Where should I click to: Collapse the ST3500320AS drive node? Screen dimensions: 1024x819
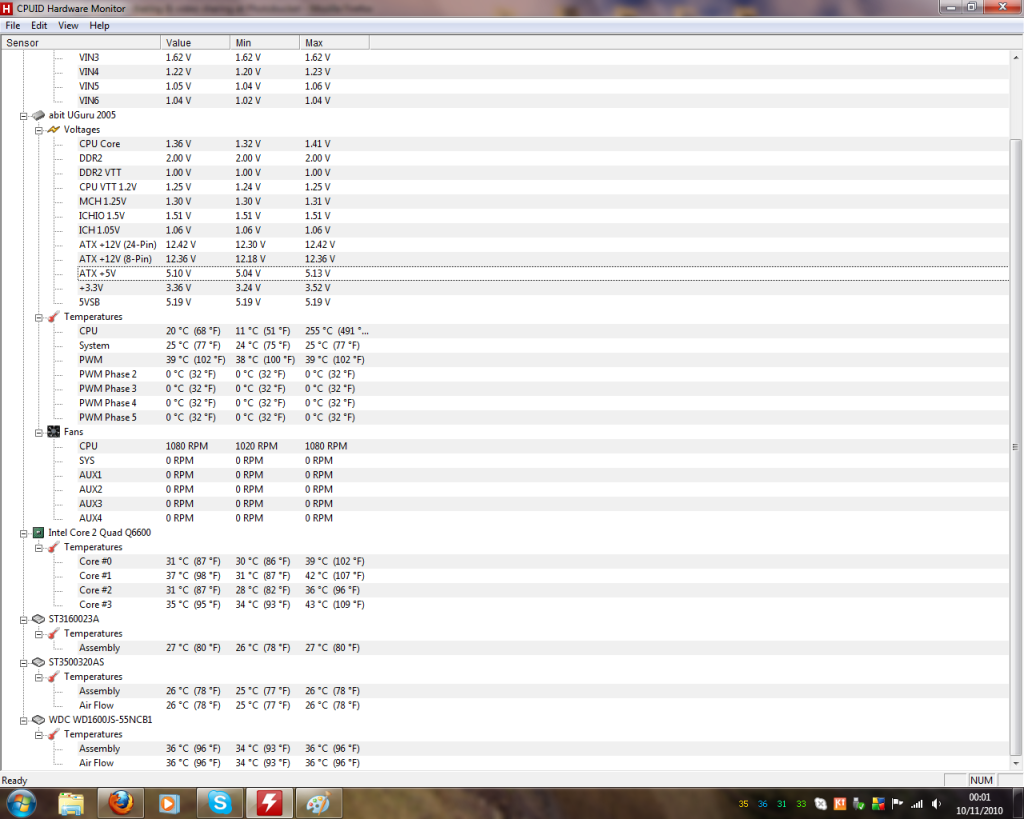point(24,662)
